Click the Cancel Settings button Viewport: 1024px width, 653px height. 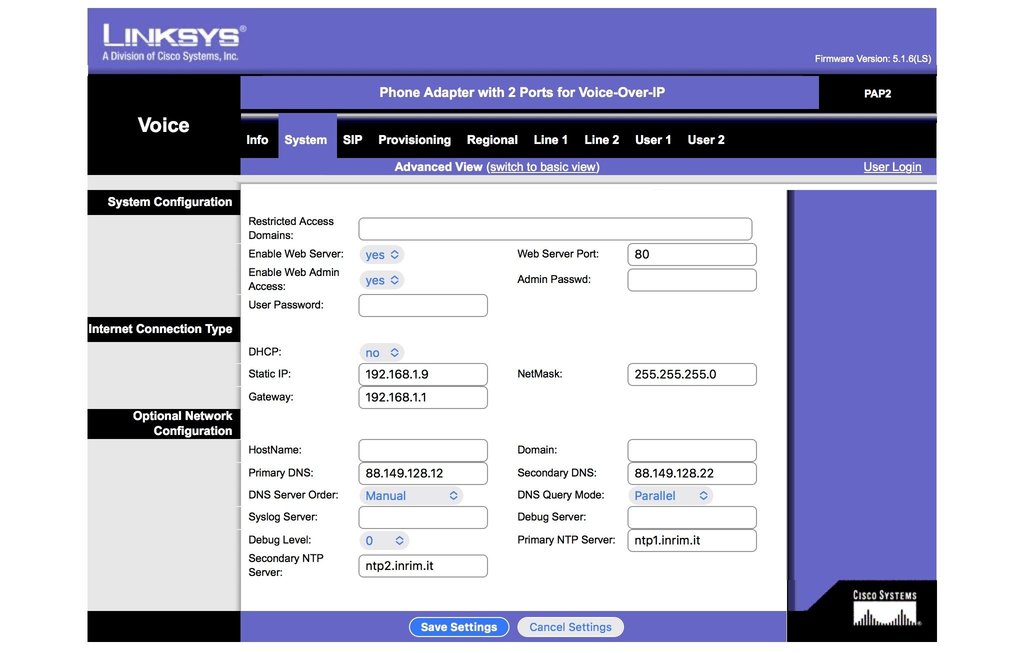point(570,627)
